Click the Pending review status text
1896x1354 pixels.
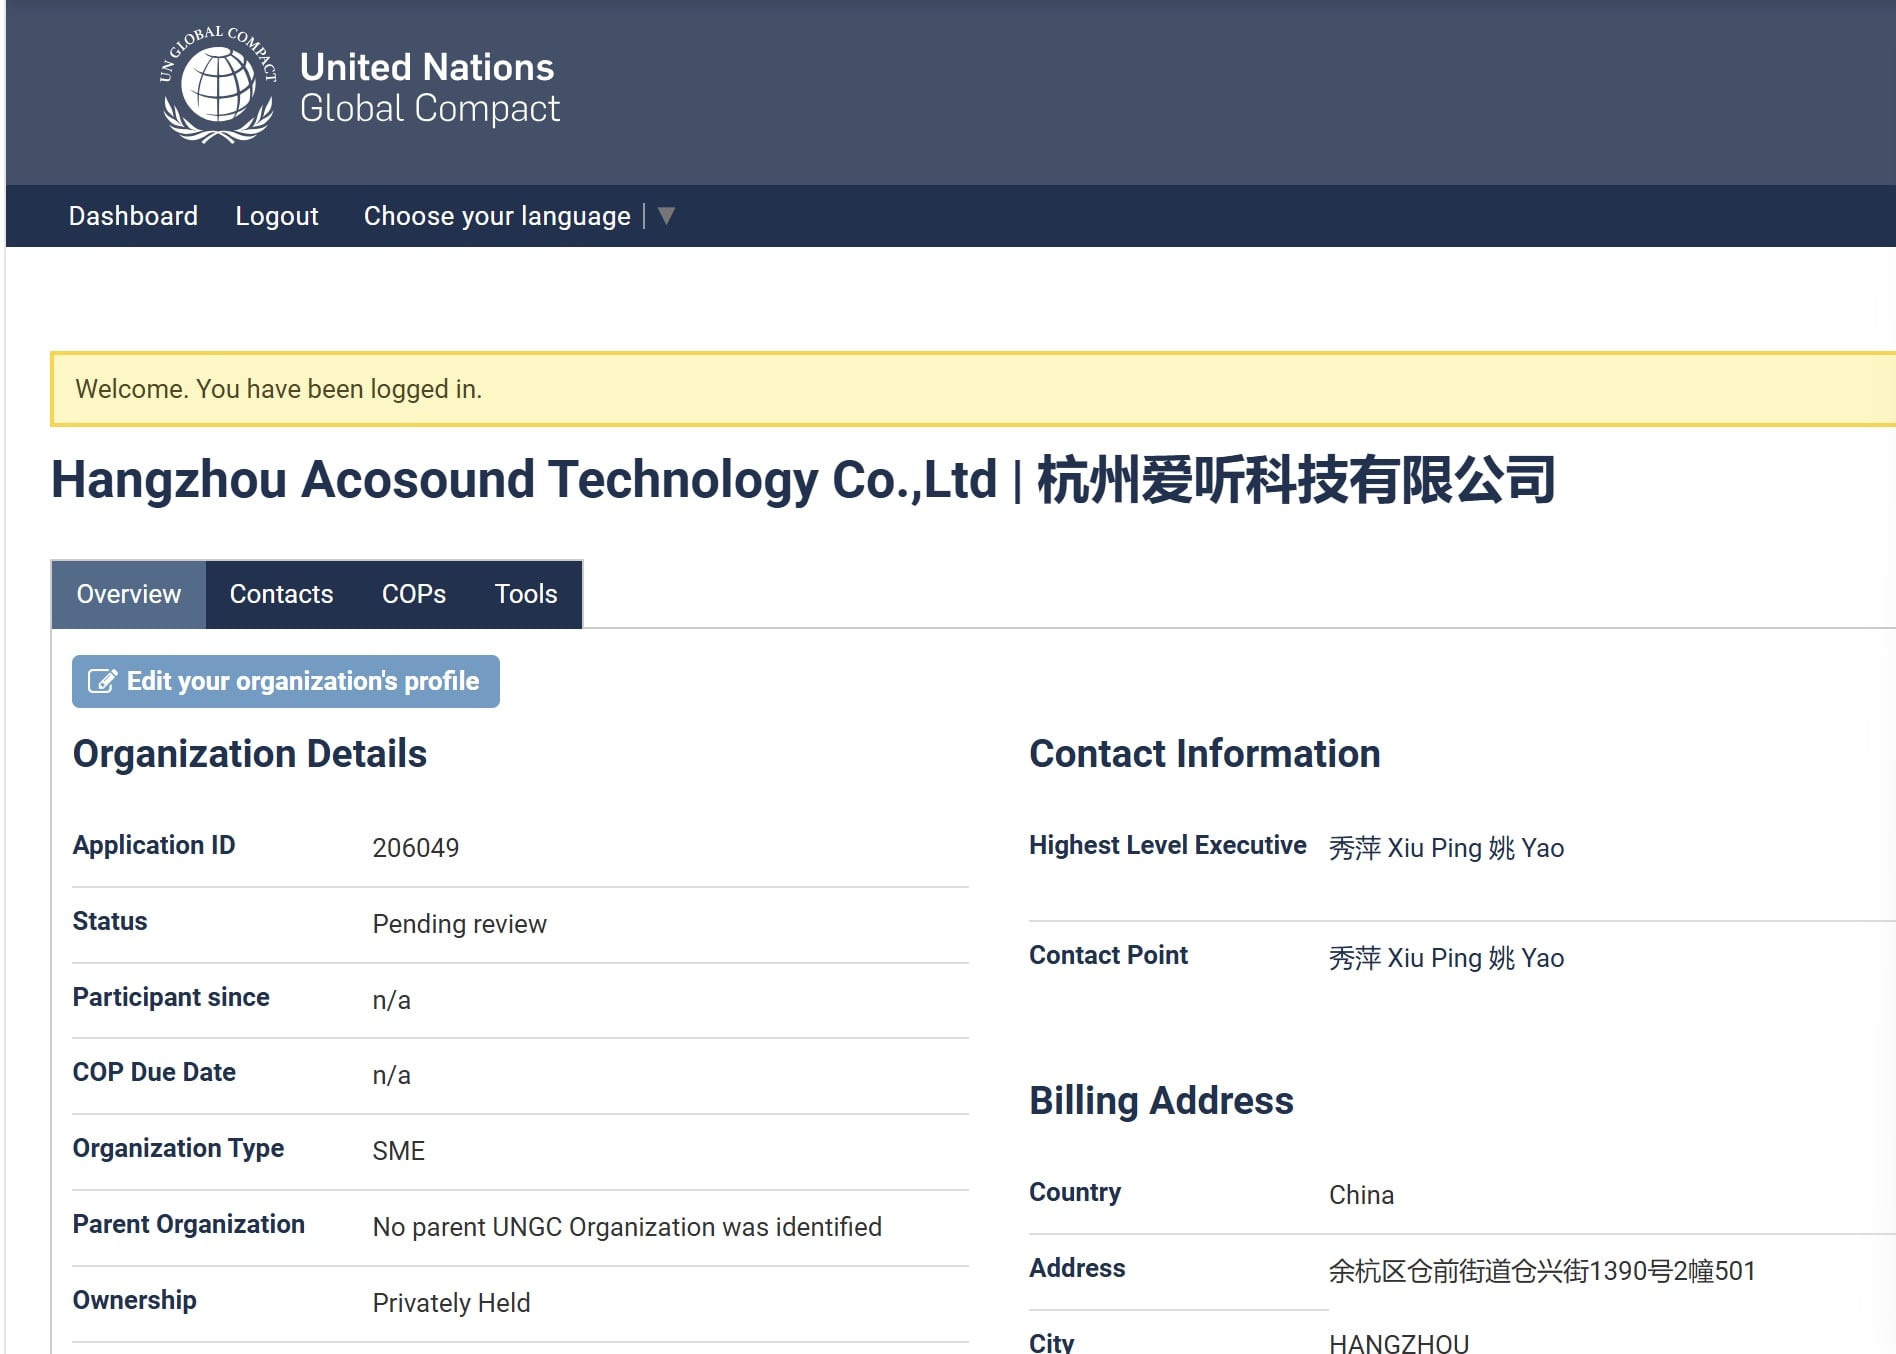pos(460,924)
